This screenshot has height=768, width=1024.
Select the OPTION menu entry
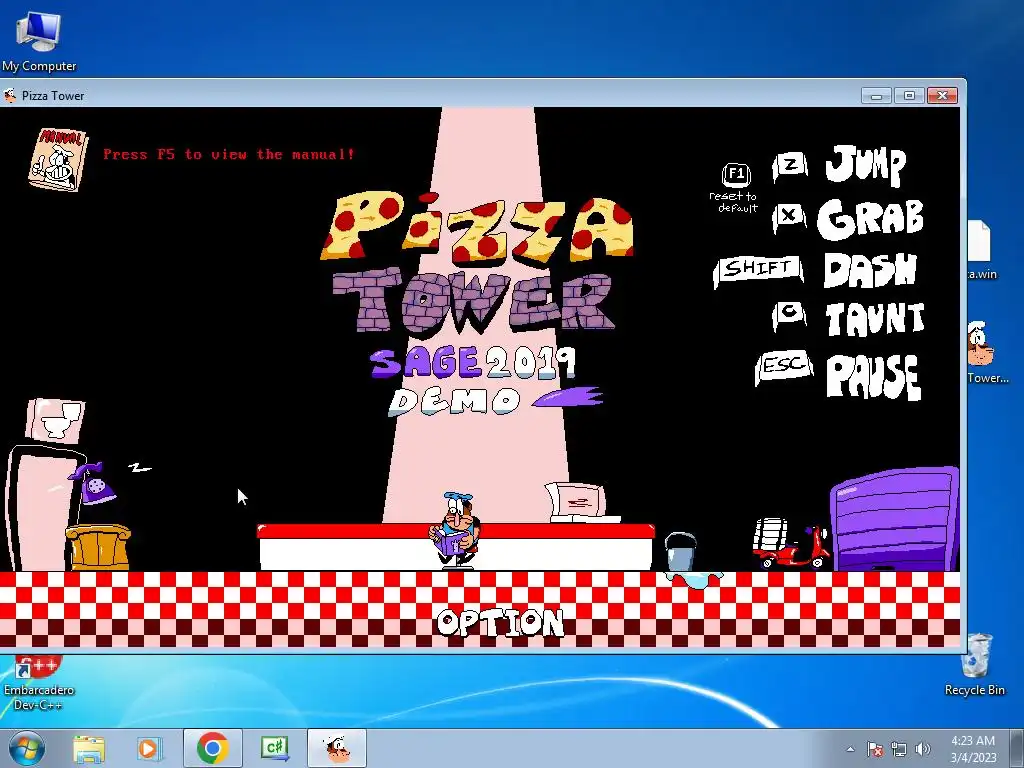click(500, 622)
